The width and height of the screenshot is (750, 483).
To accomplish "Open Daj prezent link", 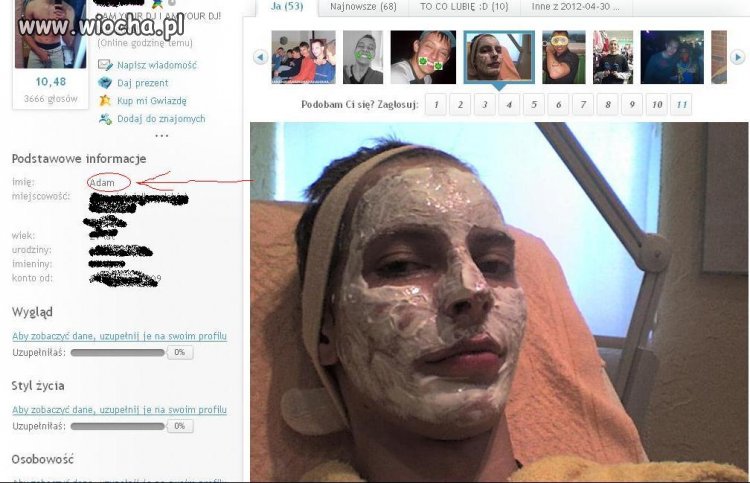I will [143, 83].
